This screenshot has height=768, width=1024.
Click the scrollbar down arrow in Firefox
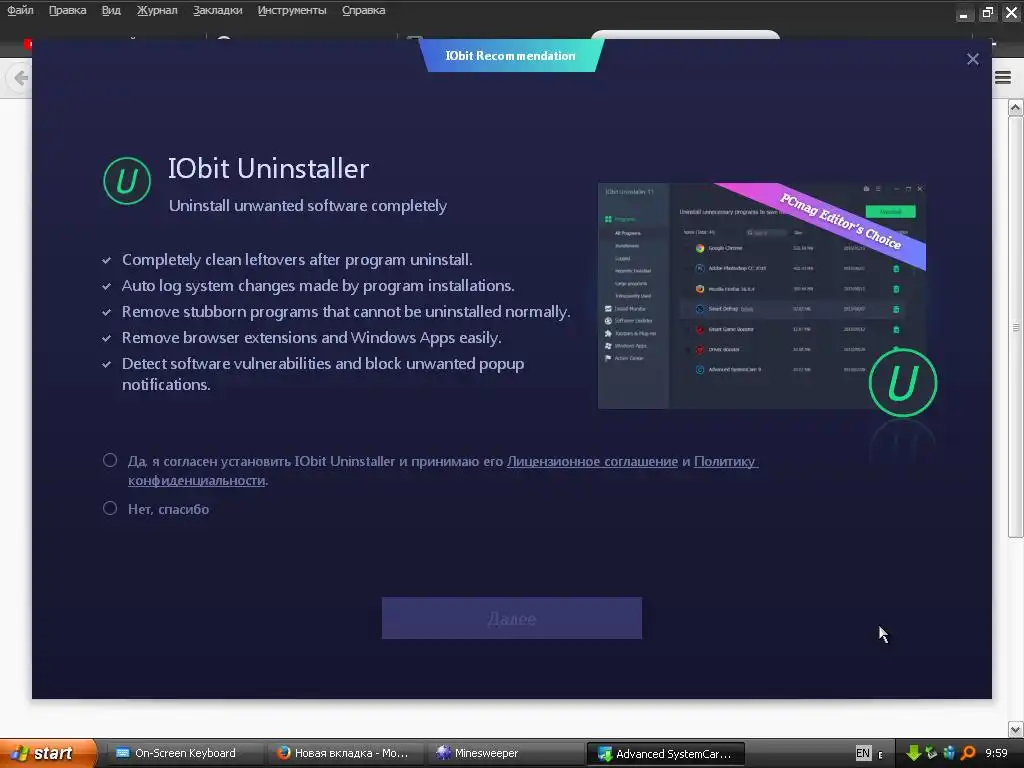point(1016,729)
